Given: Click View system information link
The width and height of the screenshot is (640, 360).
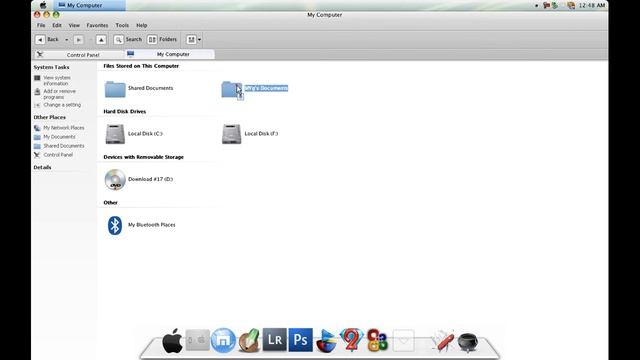Looking at the screenshot, I should (57, 80).
